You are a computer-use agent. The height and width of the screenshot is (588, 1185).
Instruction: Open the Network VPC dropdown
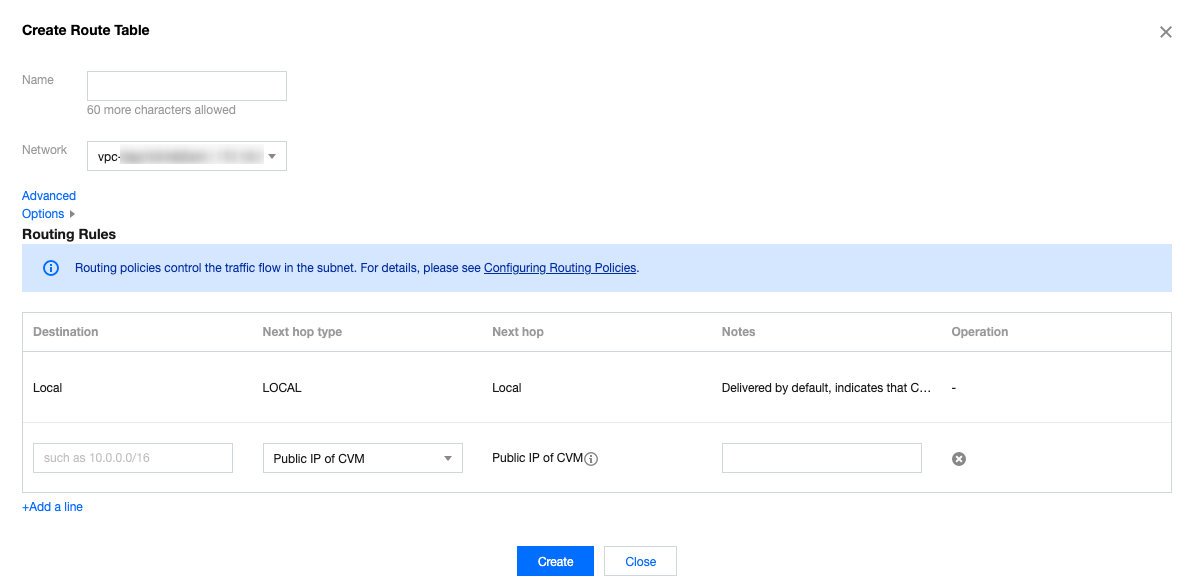187,156
